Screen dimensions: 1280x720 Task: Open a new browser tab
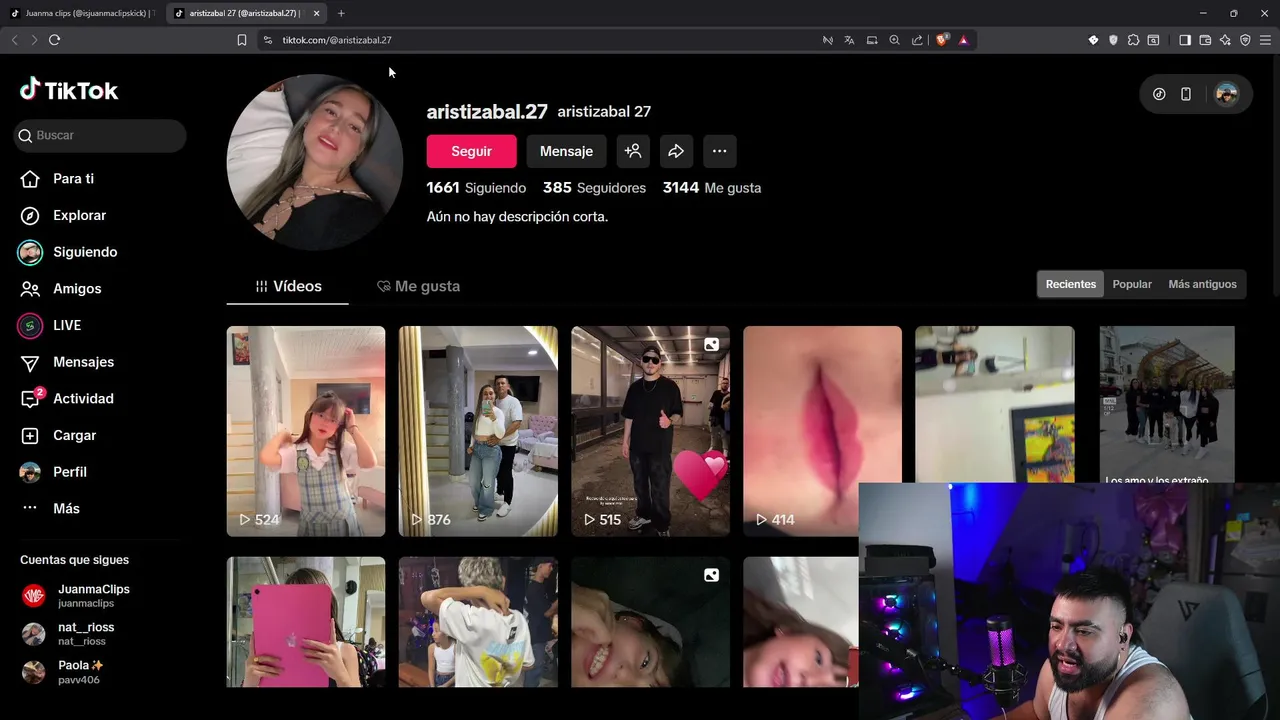[x=341, y=13]
